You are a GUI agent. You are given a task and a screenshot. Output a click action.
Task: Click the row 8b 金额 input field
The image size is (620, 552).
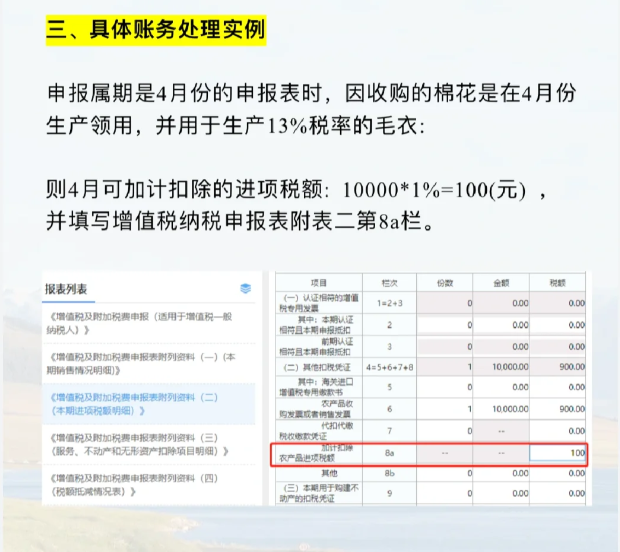click(x=501, y=473)
